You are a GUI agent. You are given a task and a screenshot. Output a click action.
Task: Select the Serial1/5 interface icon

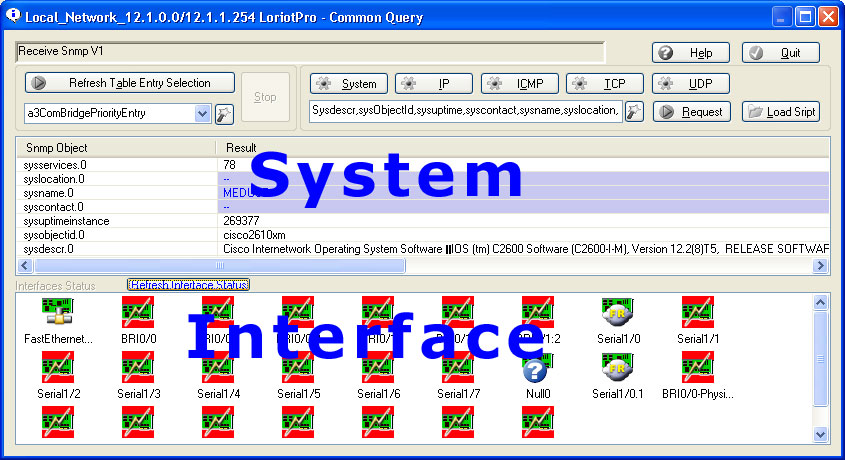tap(298, 367)
